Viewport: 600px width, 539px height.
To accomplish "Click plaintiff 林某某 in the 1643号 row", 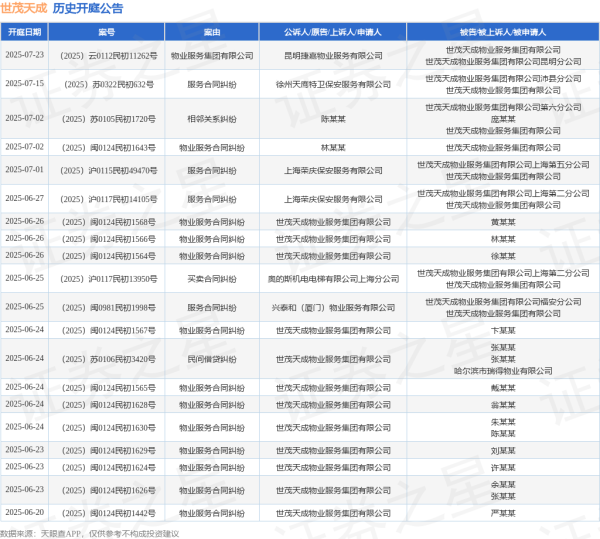I will [x=333, y=148].
